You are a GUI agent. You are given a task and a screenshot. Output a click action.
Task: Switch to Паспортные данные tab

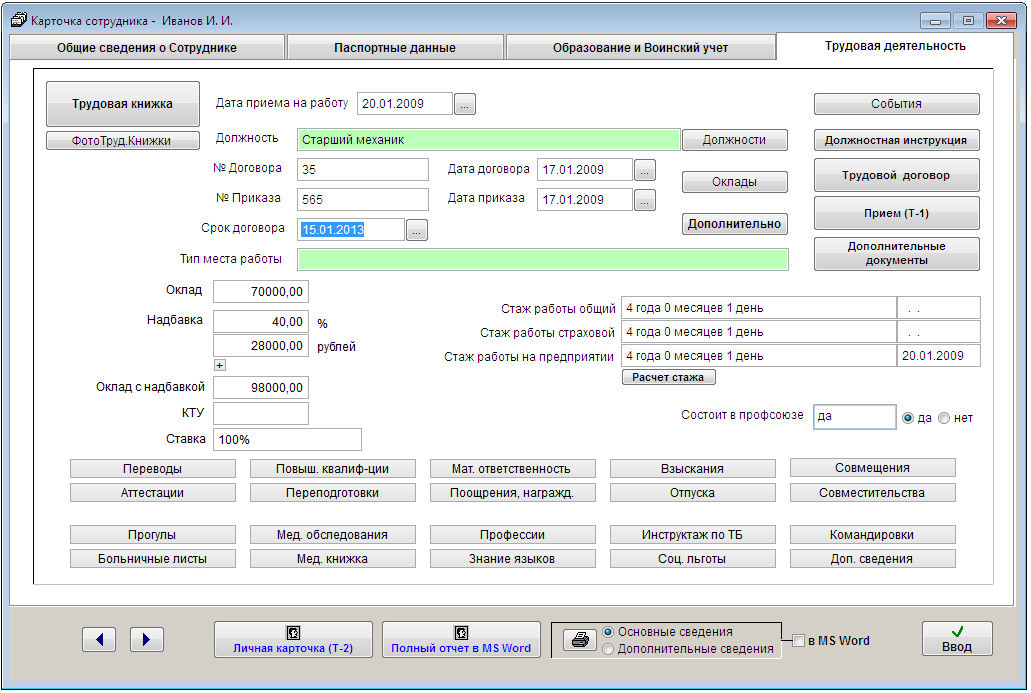click(x=394, y=48)
